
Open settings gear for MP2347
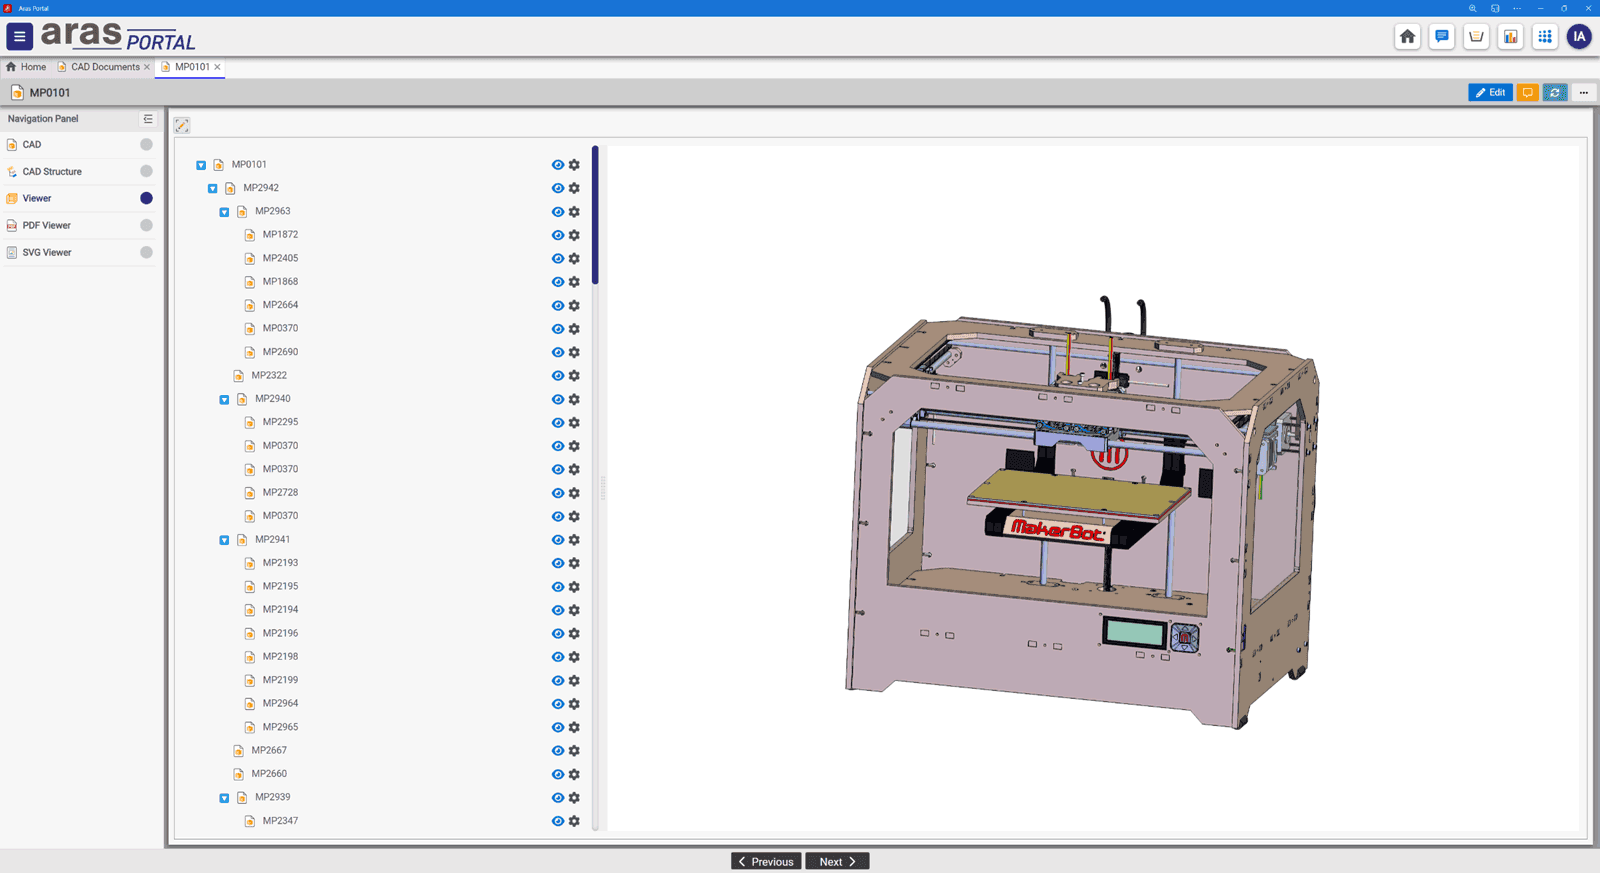pos(574,821)
